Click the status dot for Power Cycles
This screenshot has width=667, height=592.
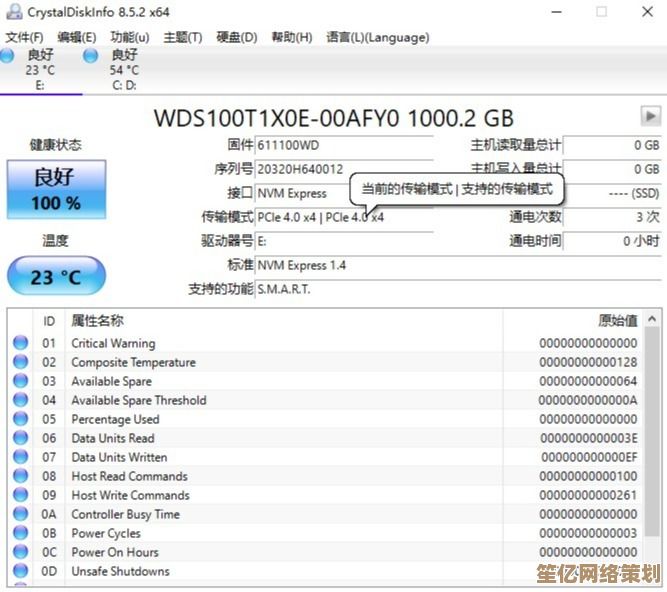pos(20,533)
